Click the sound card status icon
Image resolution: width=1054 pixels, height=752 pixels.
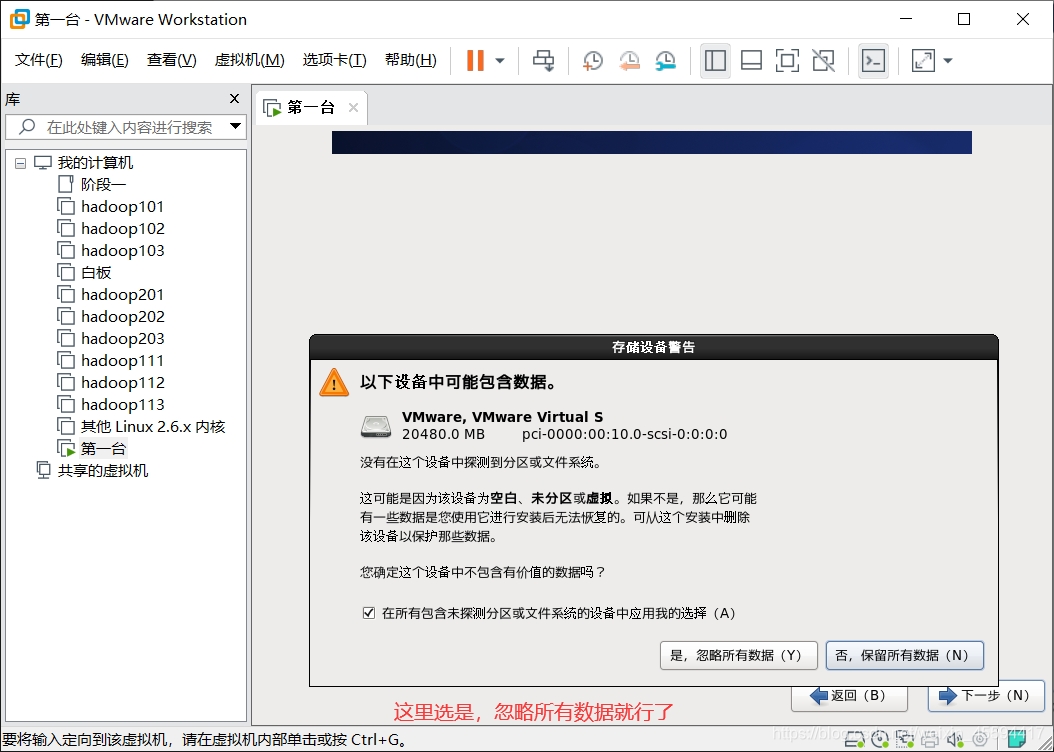point(955,741)
